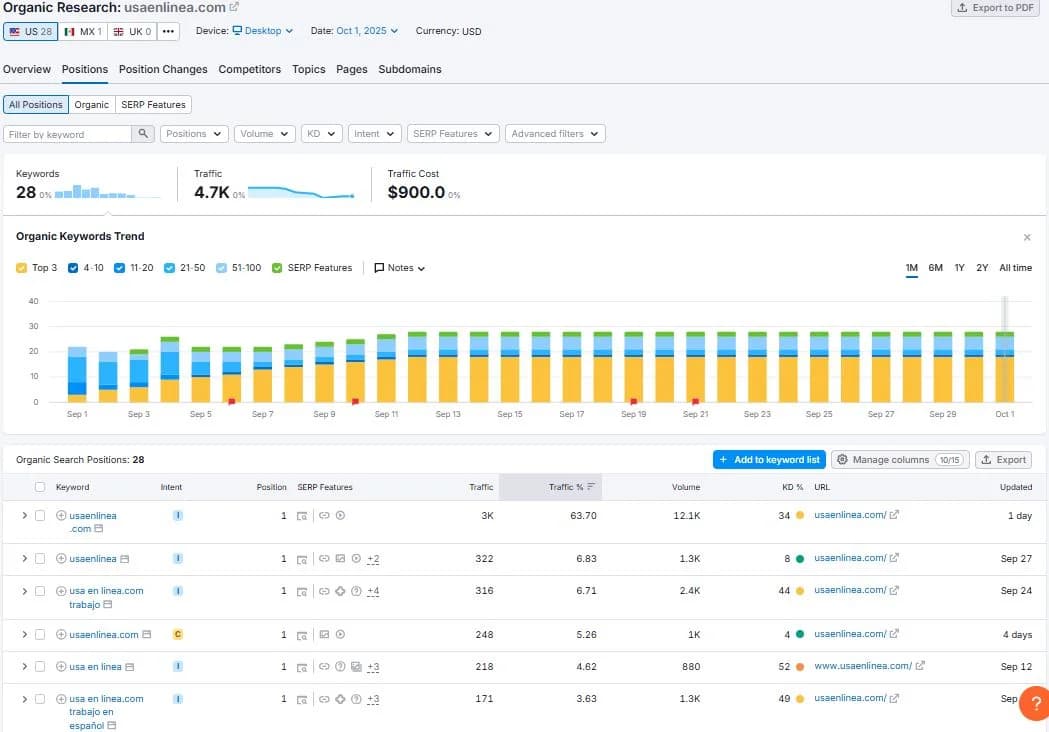Add keyword 'usaenlinea' via plus icon
The width and height of the screenshot is (1049, 732).
[61, 558]
